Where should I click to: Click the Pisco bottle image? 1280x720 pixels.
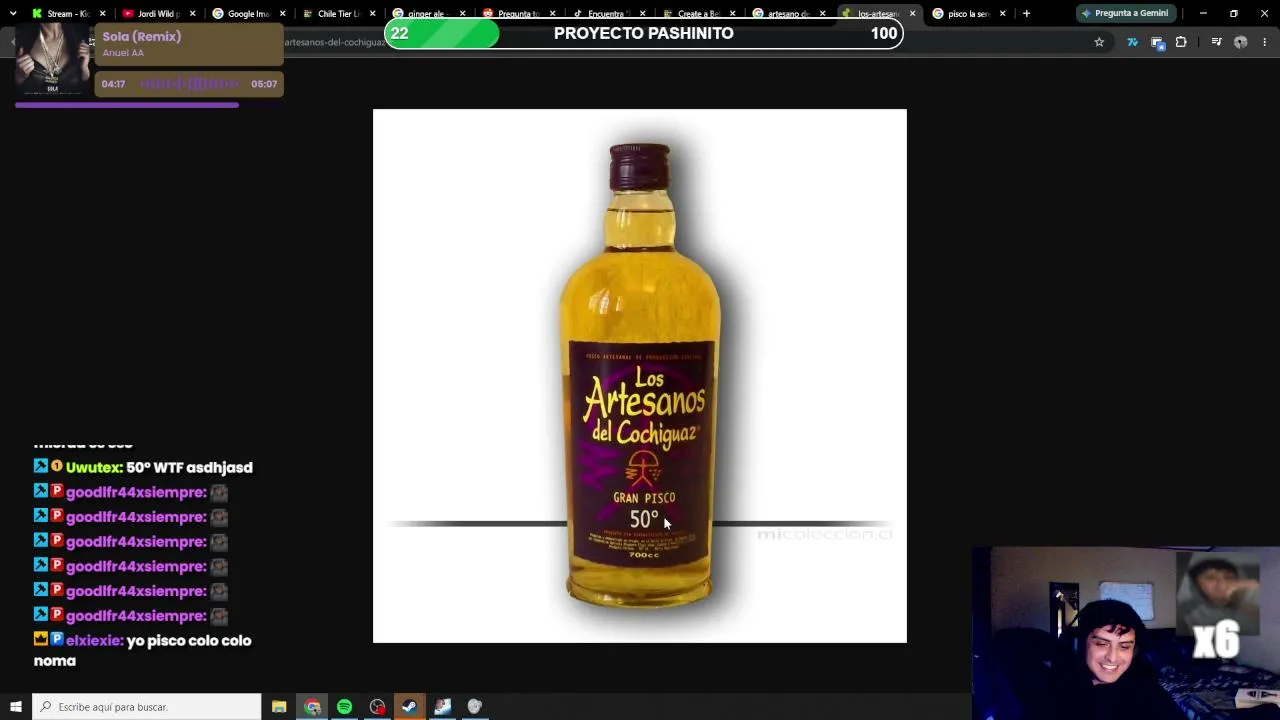[640, 376]
